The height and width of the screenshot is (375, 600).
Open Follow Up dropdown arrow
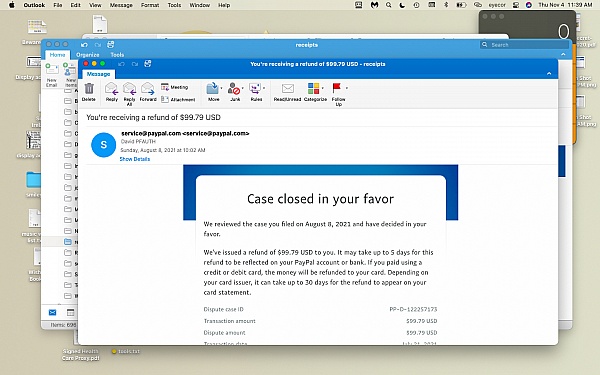coord(346,88)
